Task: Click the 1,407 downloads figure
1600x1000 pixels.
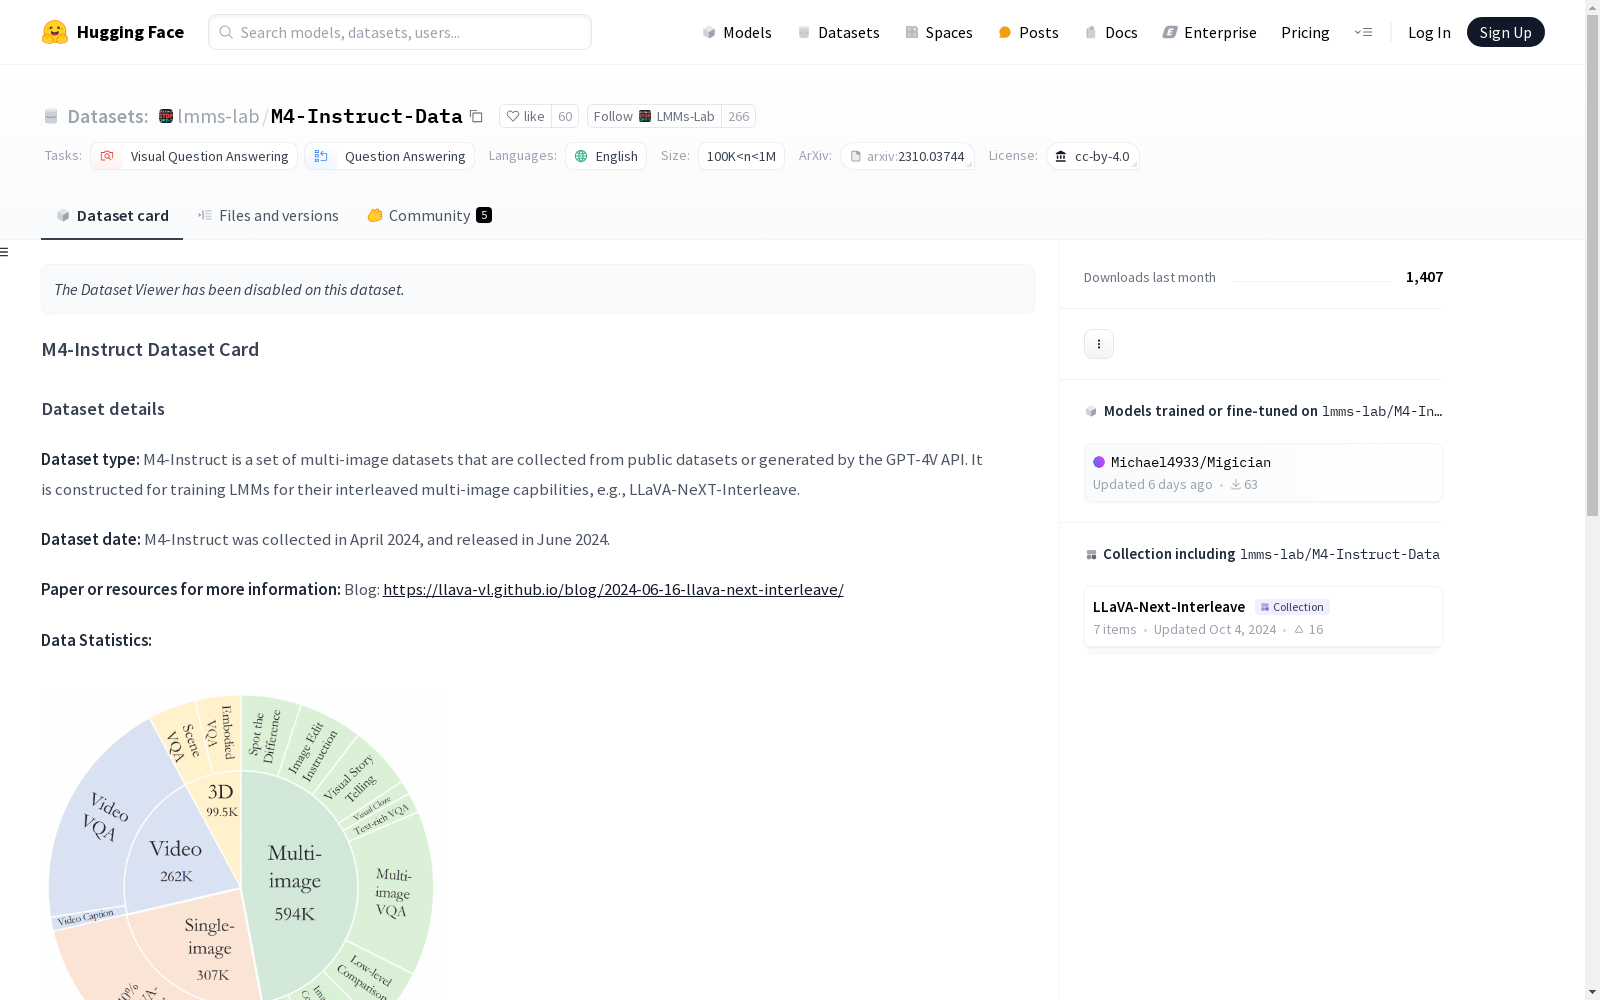Action: point(1424,277)
